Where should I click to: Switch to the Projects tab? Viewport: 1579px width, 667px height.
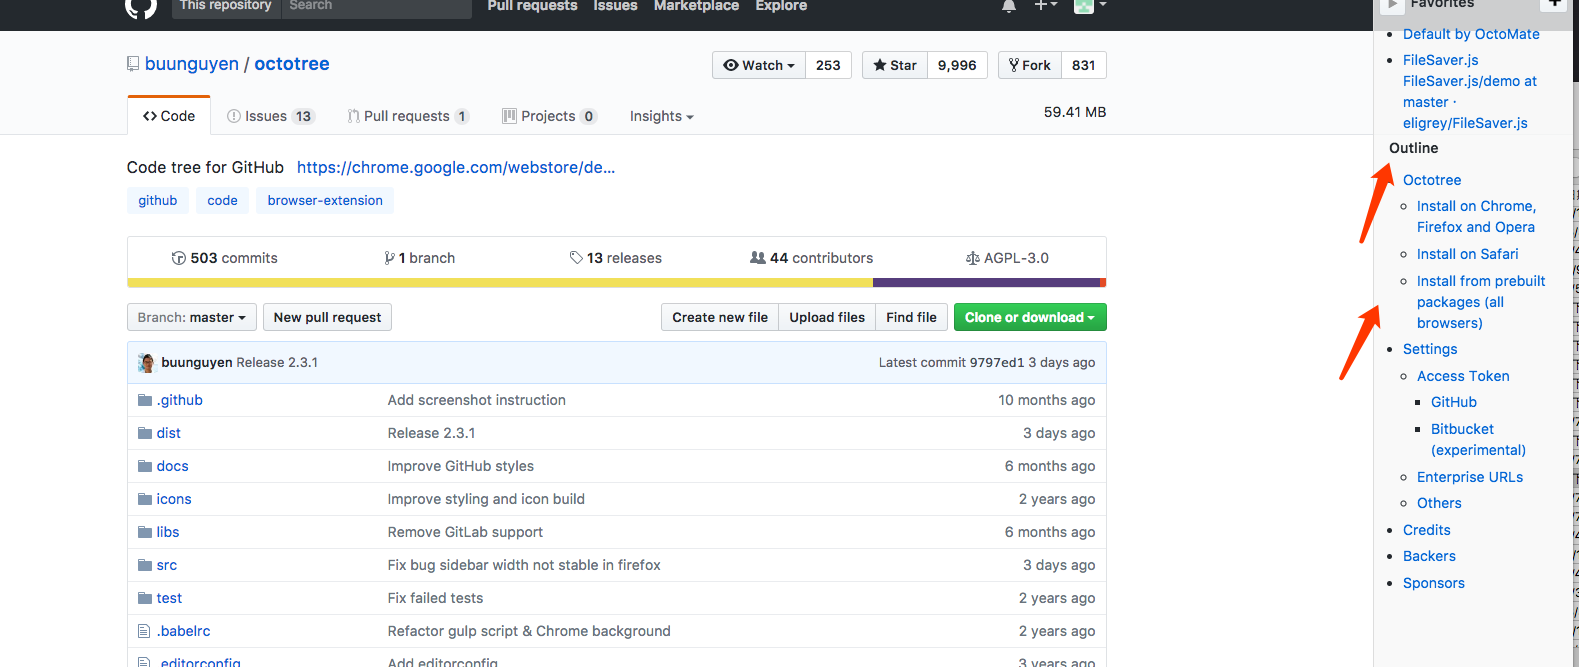549,116
